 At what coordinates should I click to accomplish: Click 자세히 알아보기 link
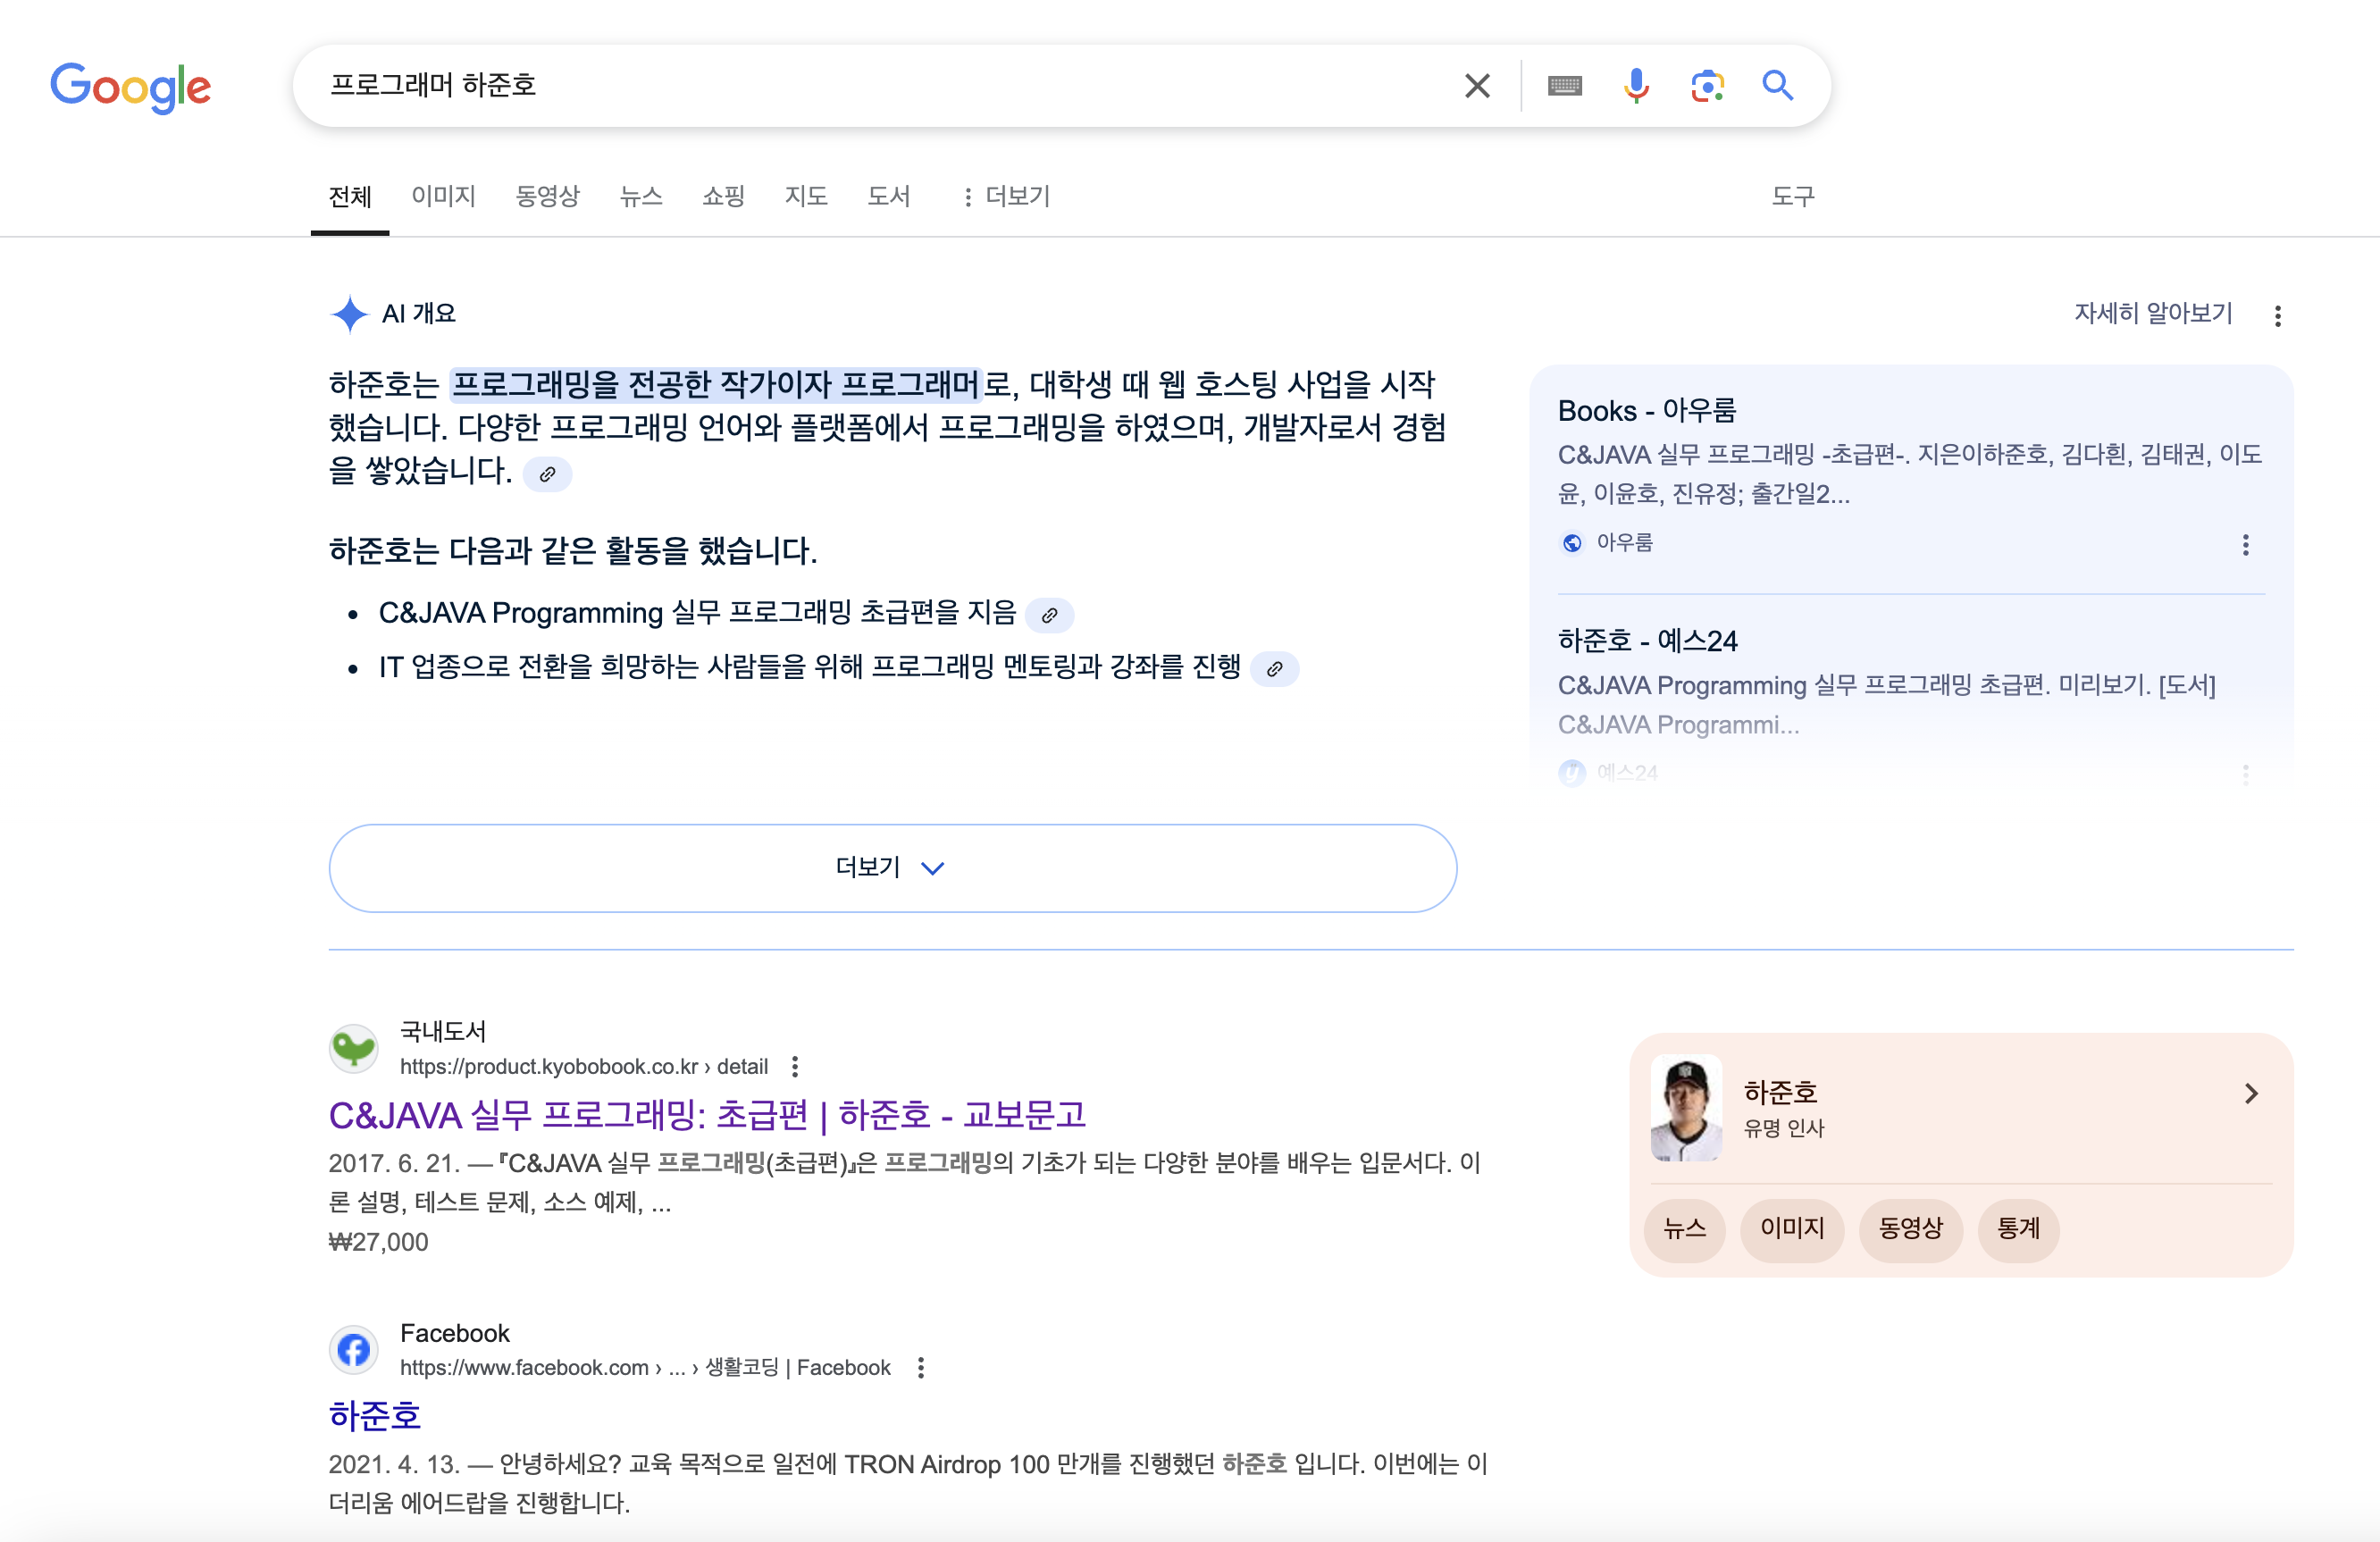pyautogui.click(x=2152, y=313)
